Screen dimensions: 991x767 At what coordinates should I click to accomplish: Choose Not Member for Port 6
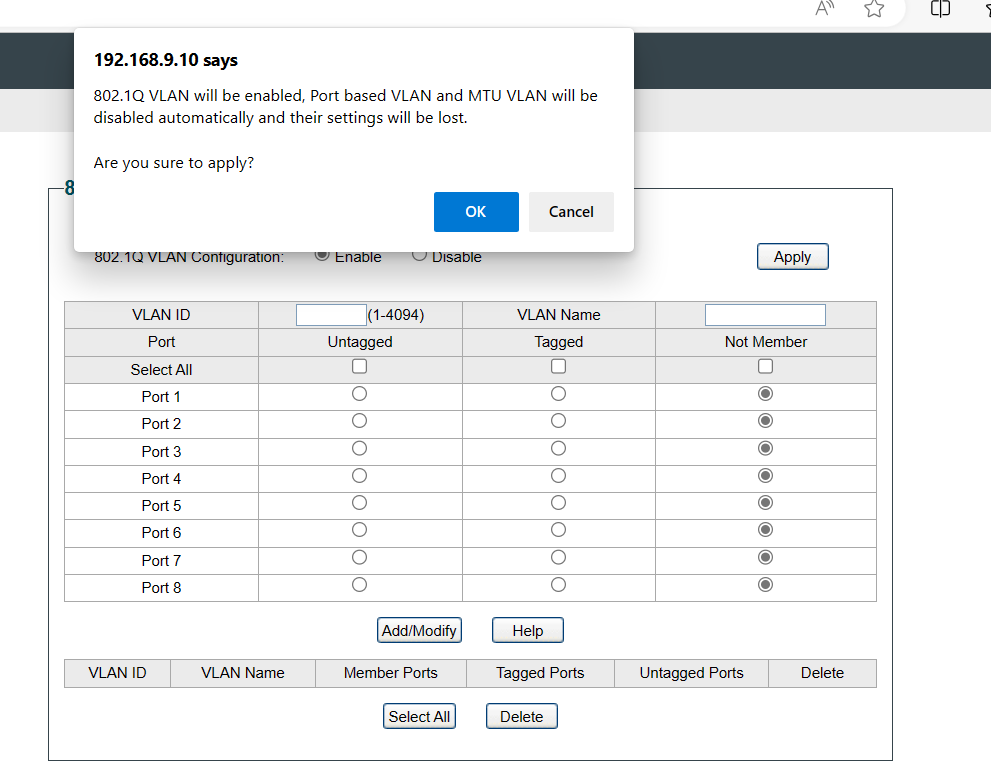(766, 530)
